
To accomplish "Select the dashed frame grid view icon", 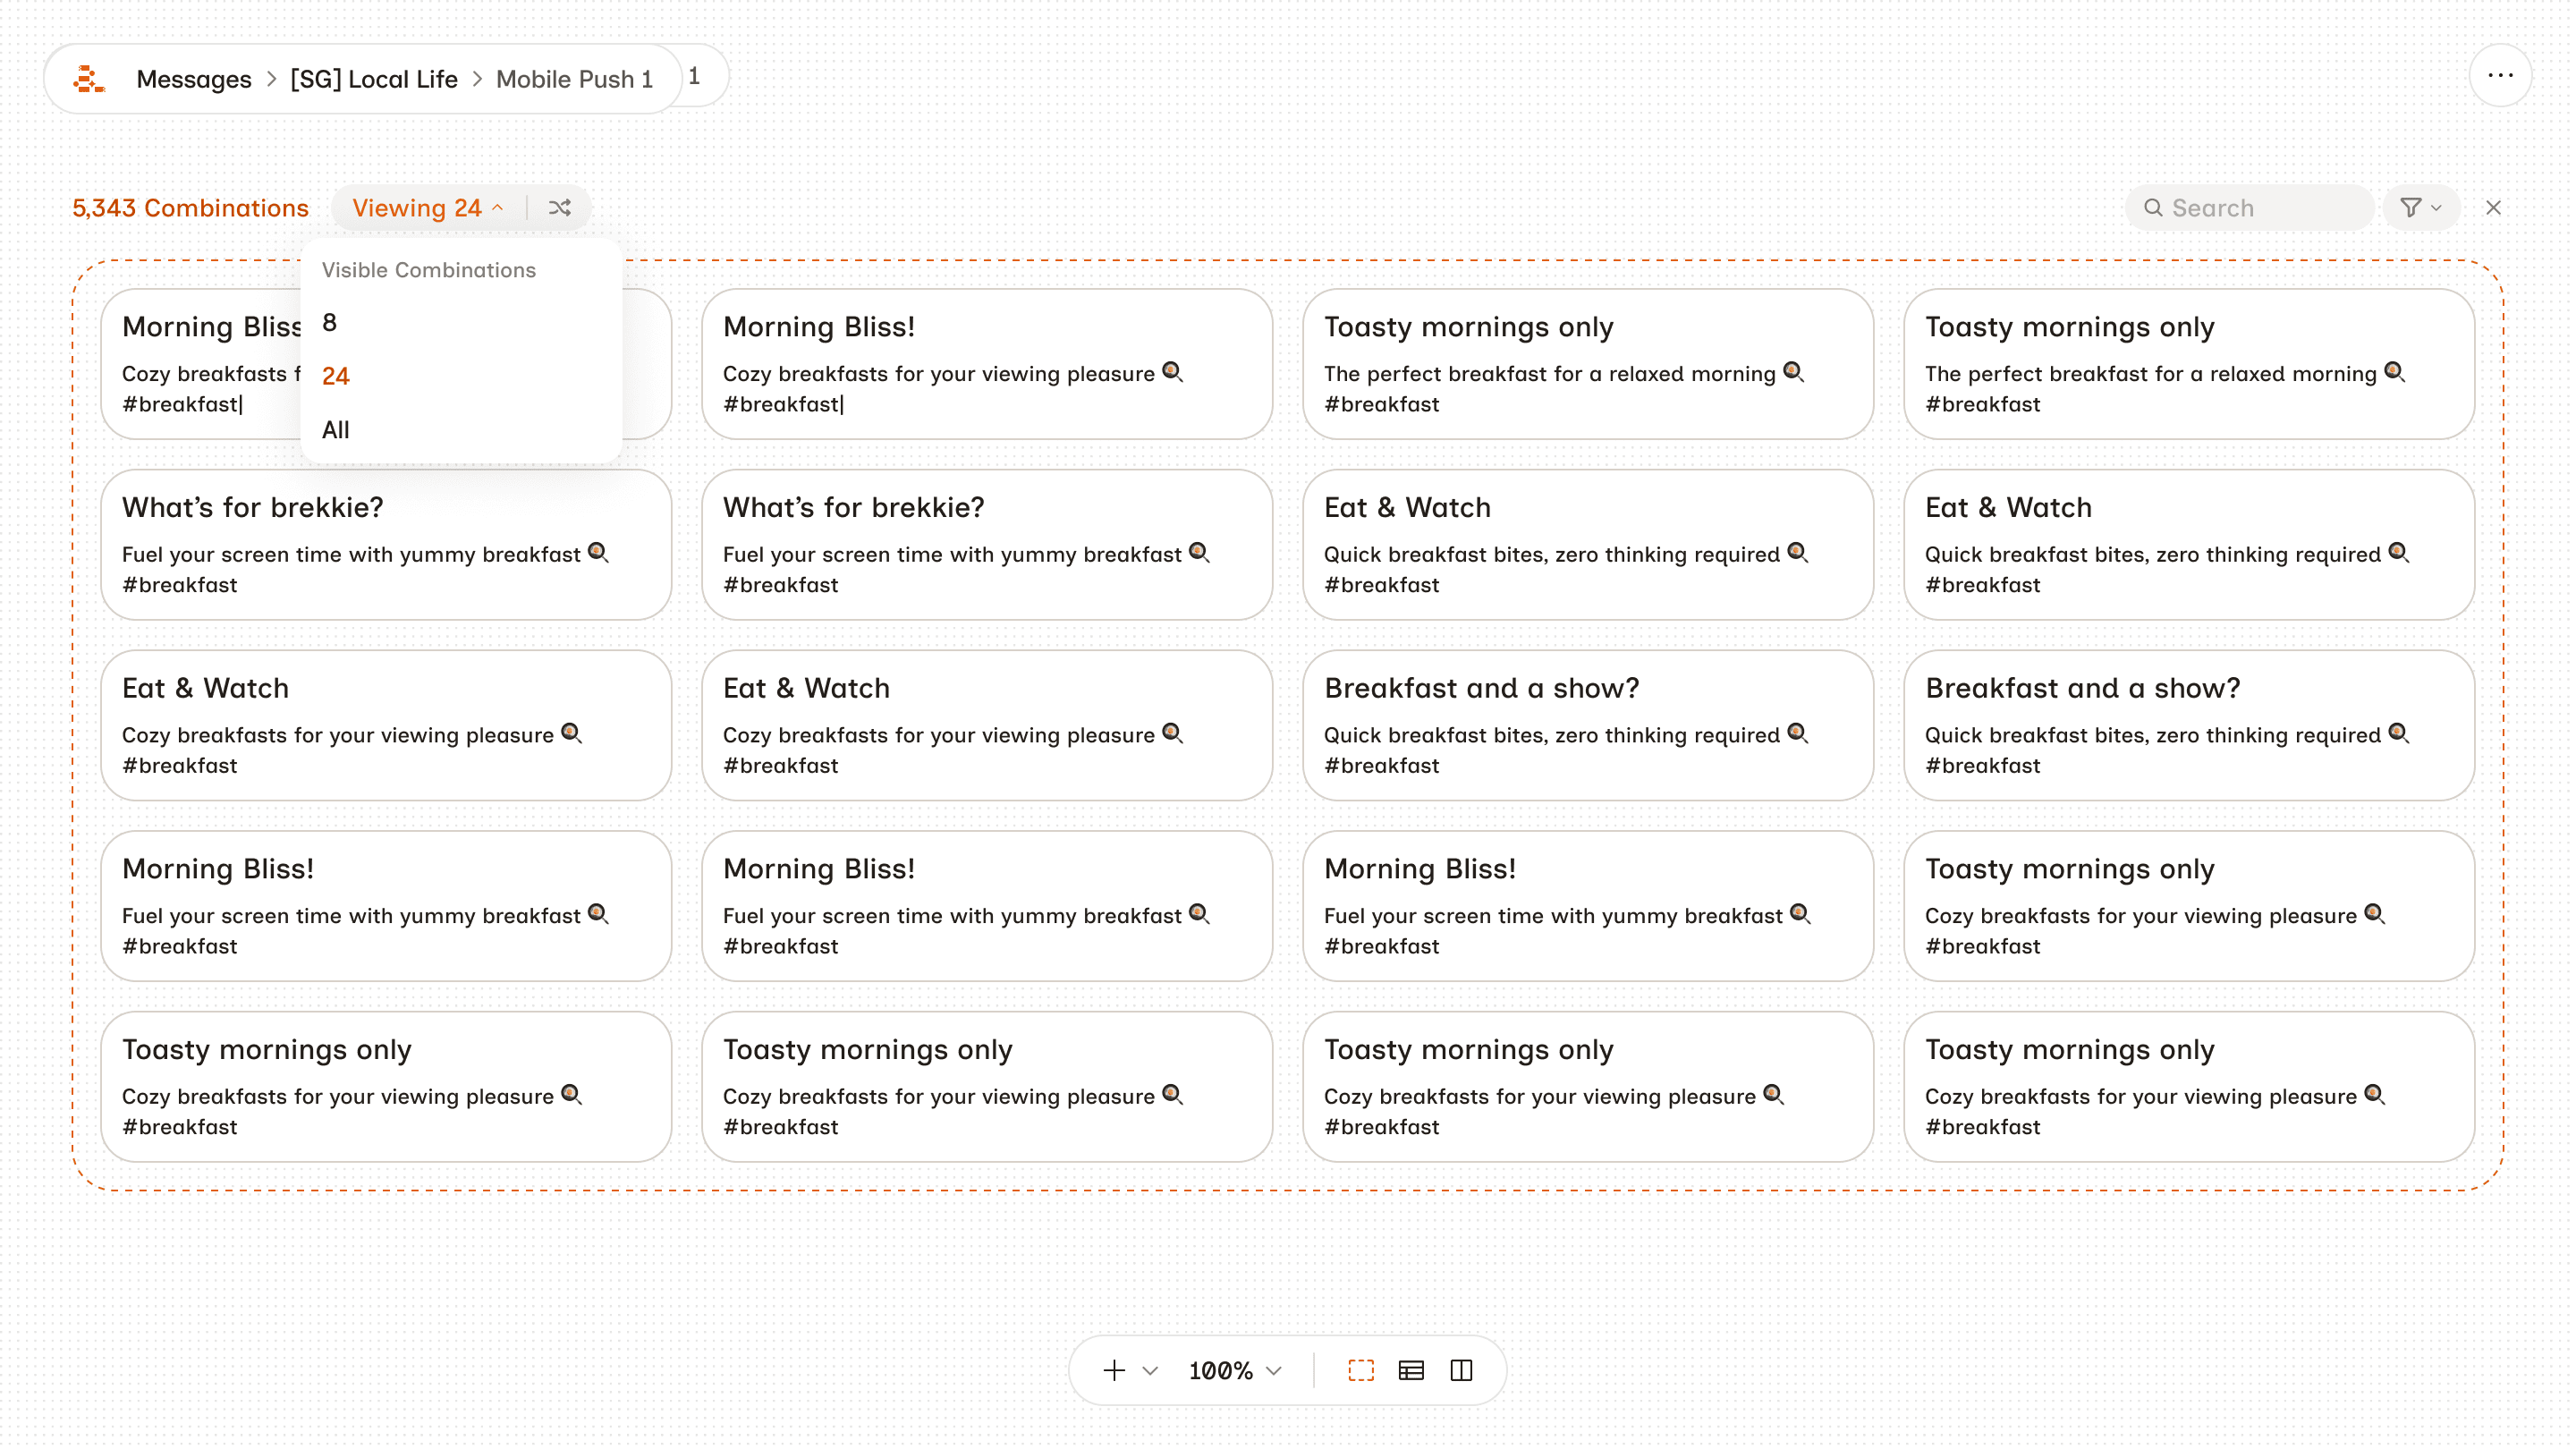I will [1361, 1370].
